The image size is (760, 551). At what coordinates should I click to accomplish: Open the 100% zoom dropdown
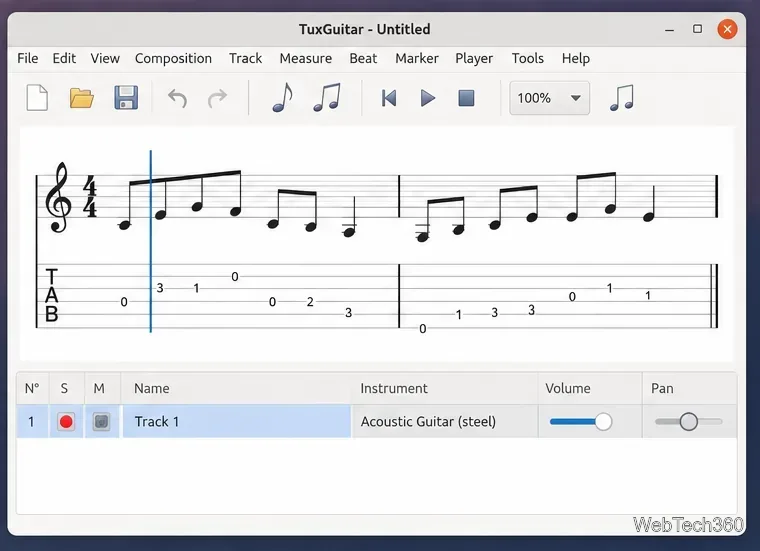[549, 98]
